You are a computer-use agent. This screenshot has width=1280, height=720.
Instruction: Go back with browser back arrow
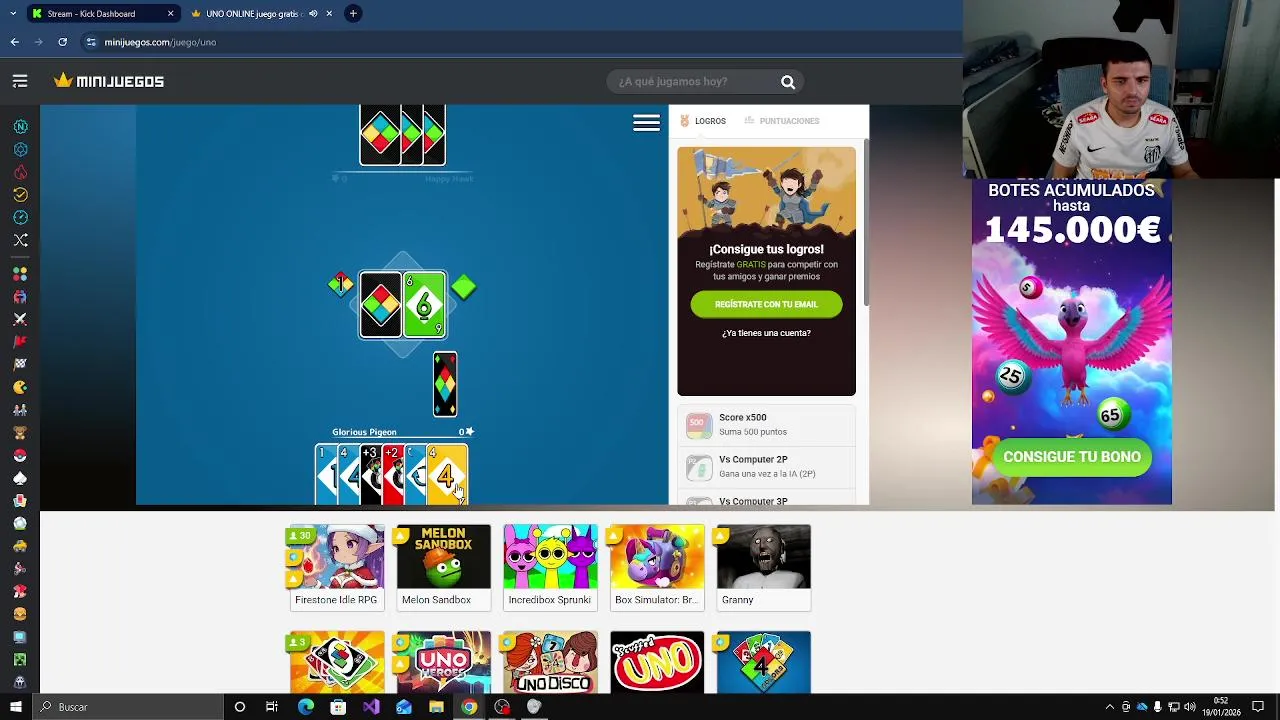(14, 42)
